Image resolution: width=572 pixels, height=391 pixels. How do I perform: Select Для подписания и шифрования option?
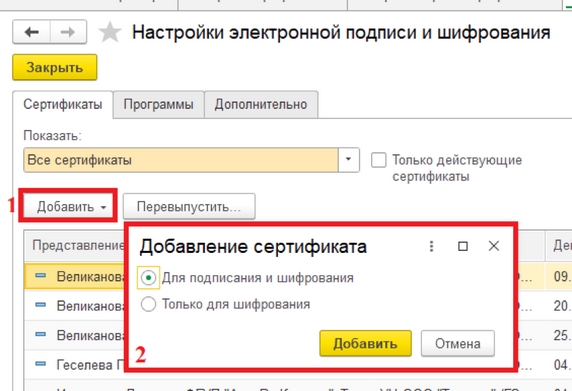148,278
